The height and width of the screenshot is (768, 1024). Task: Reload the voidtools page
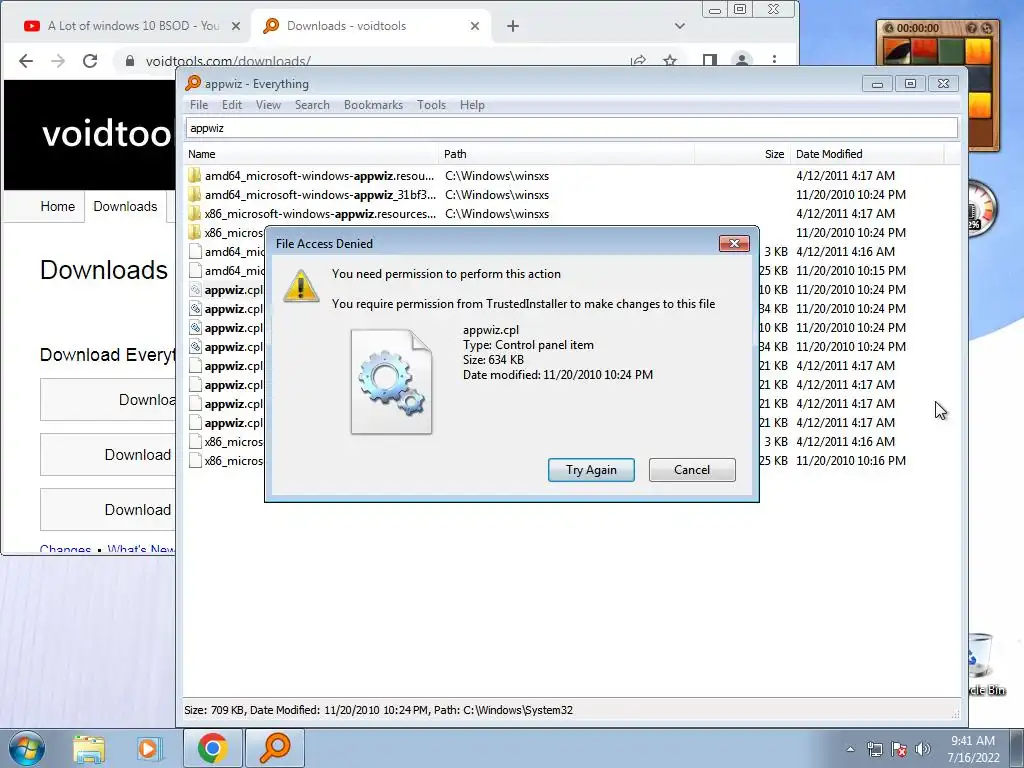(90, 61)
